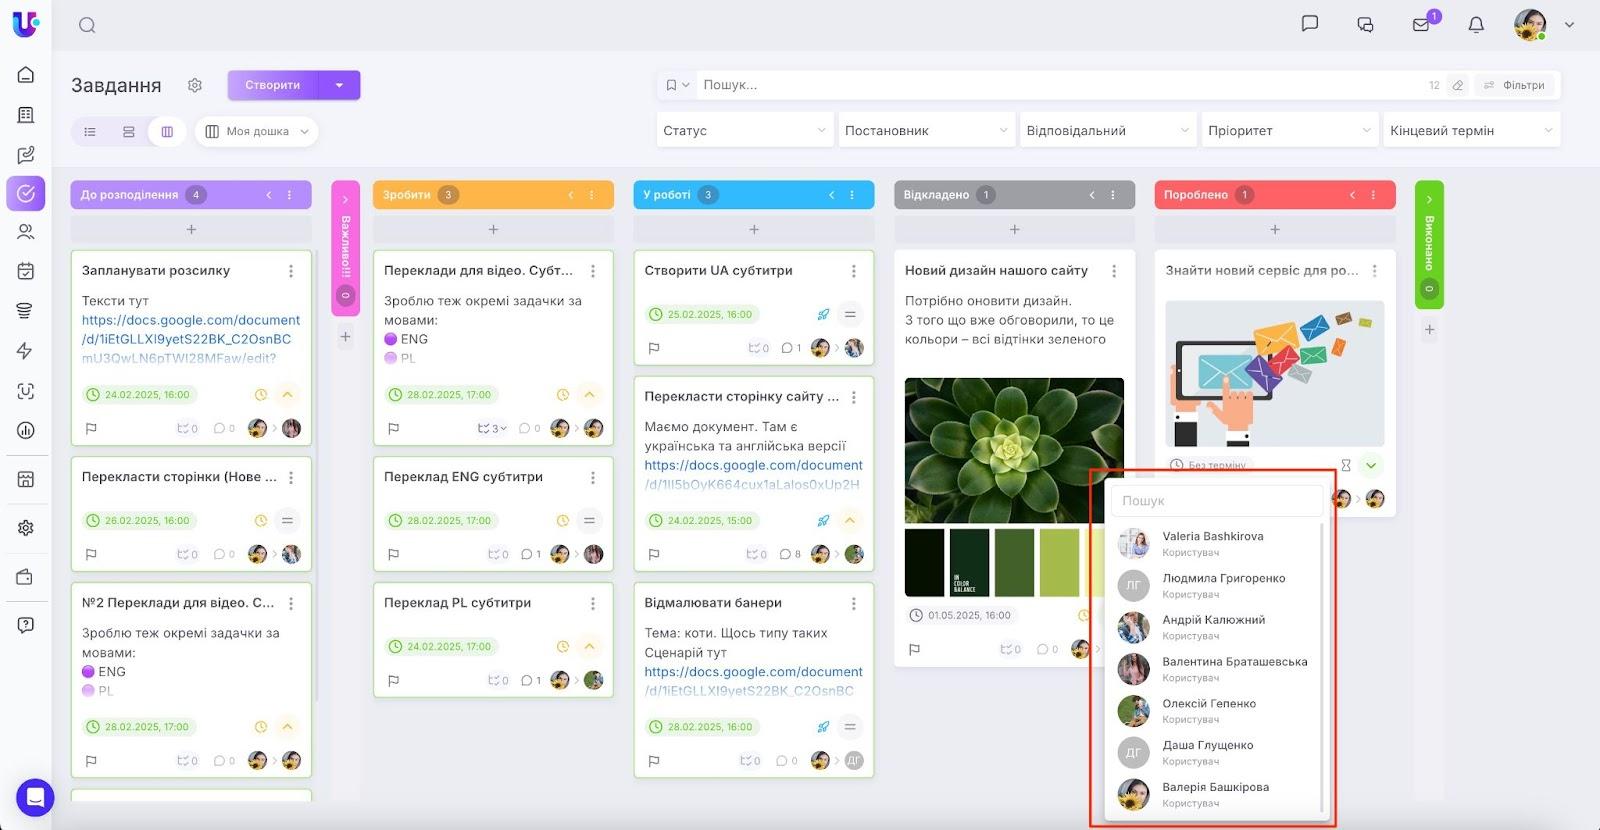
Task: Open the Фільтри button
Action: (x=1514, y=85)
